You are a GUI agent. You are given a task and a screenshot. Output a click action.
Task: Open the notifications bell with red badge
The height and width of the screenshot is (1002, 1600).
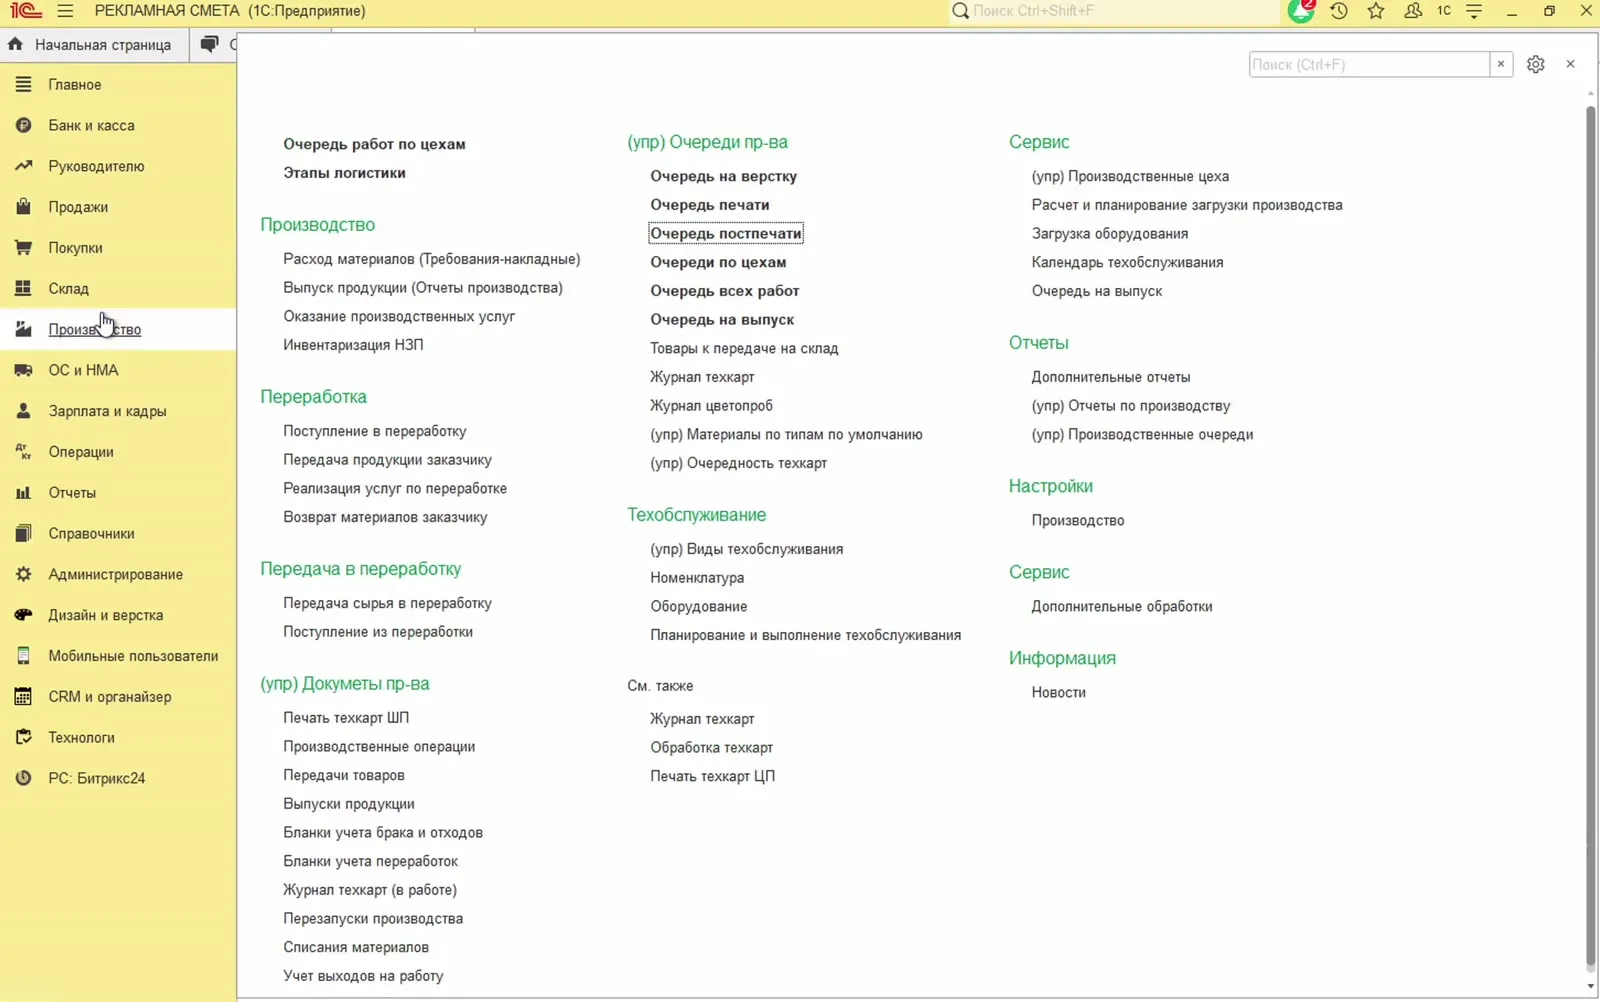tap(1301, 11)
